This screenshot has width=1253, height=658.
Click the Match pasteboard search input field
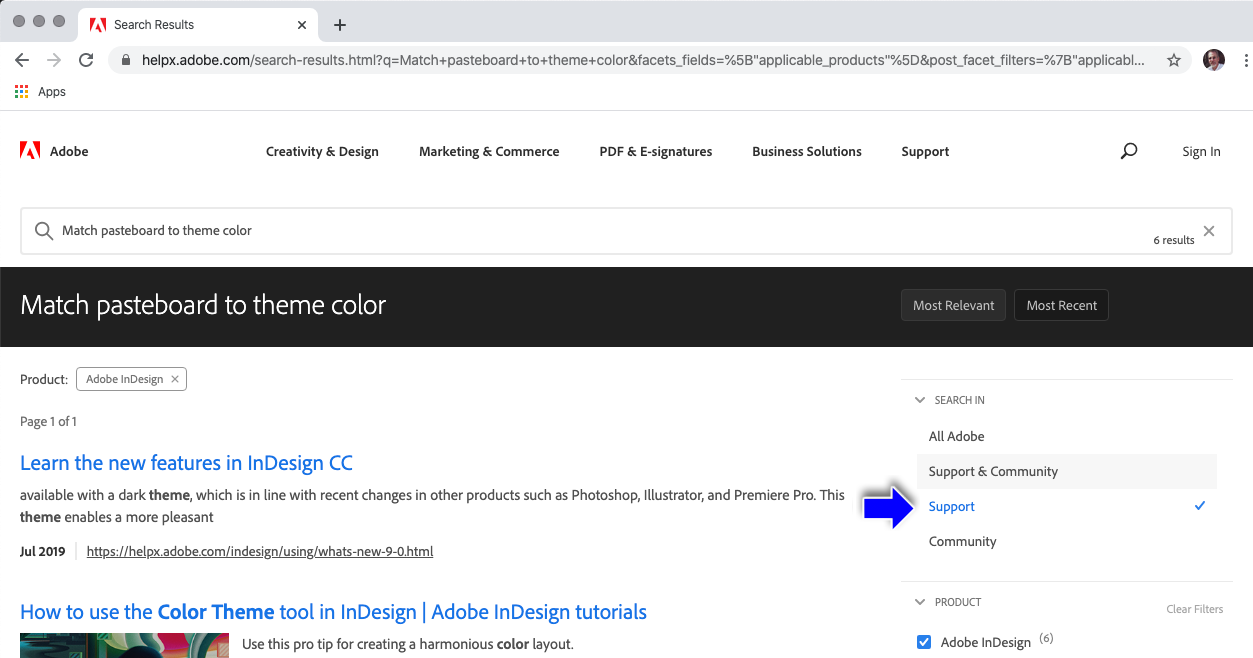(626, 231)
